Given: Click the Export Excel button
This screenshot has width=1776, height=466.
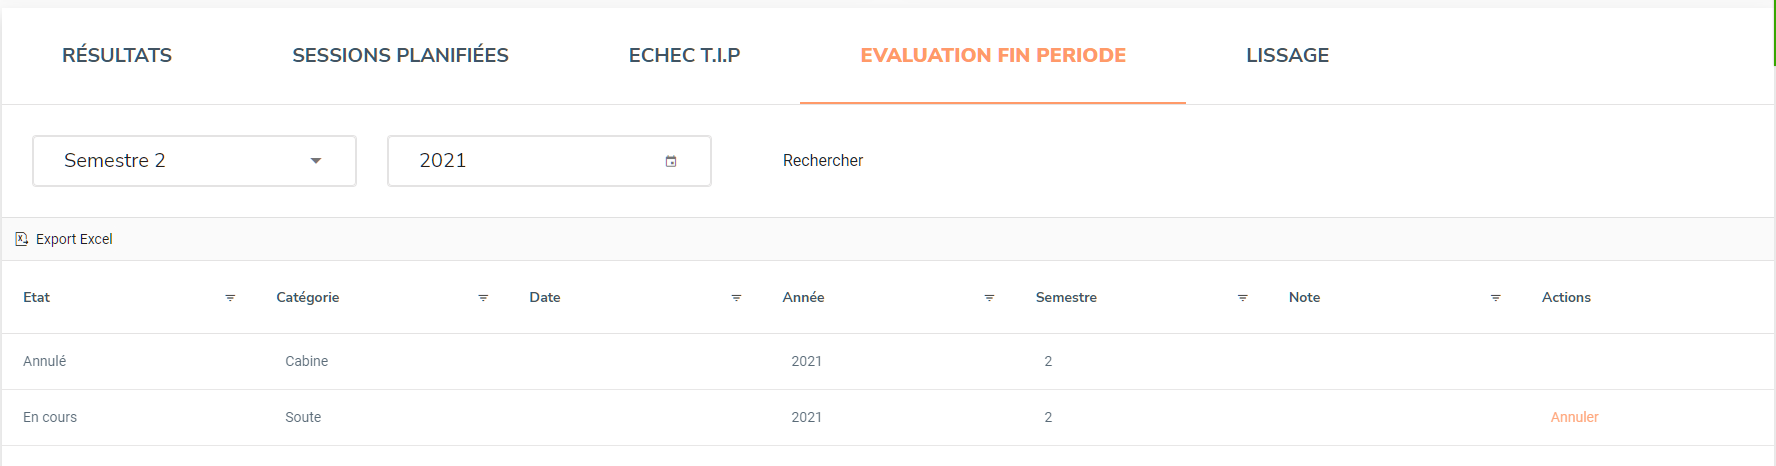Looking at the screenshot, I should point(64,239).
